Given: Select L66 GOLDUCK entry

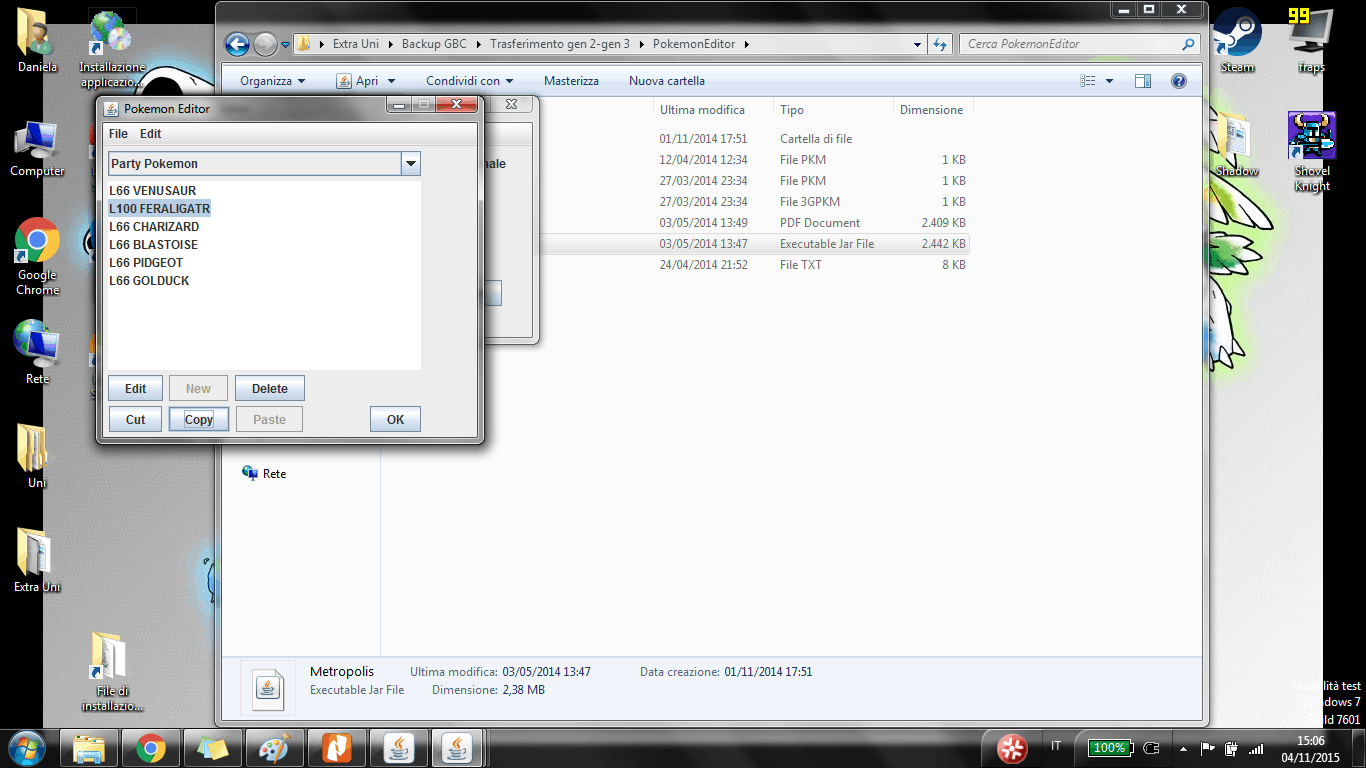Looking at the screenshot, I should point(149,280).
